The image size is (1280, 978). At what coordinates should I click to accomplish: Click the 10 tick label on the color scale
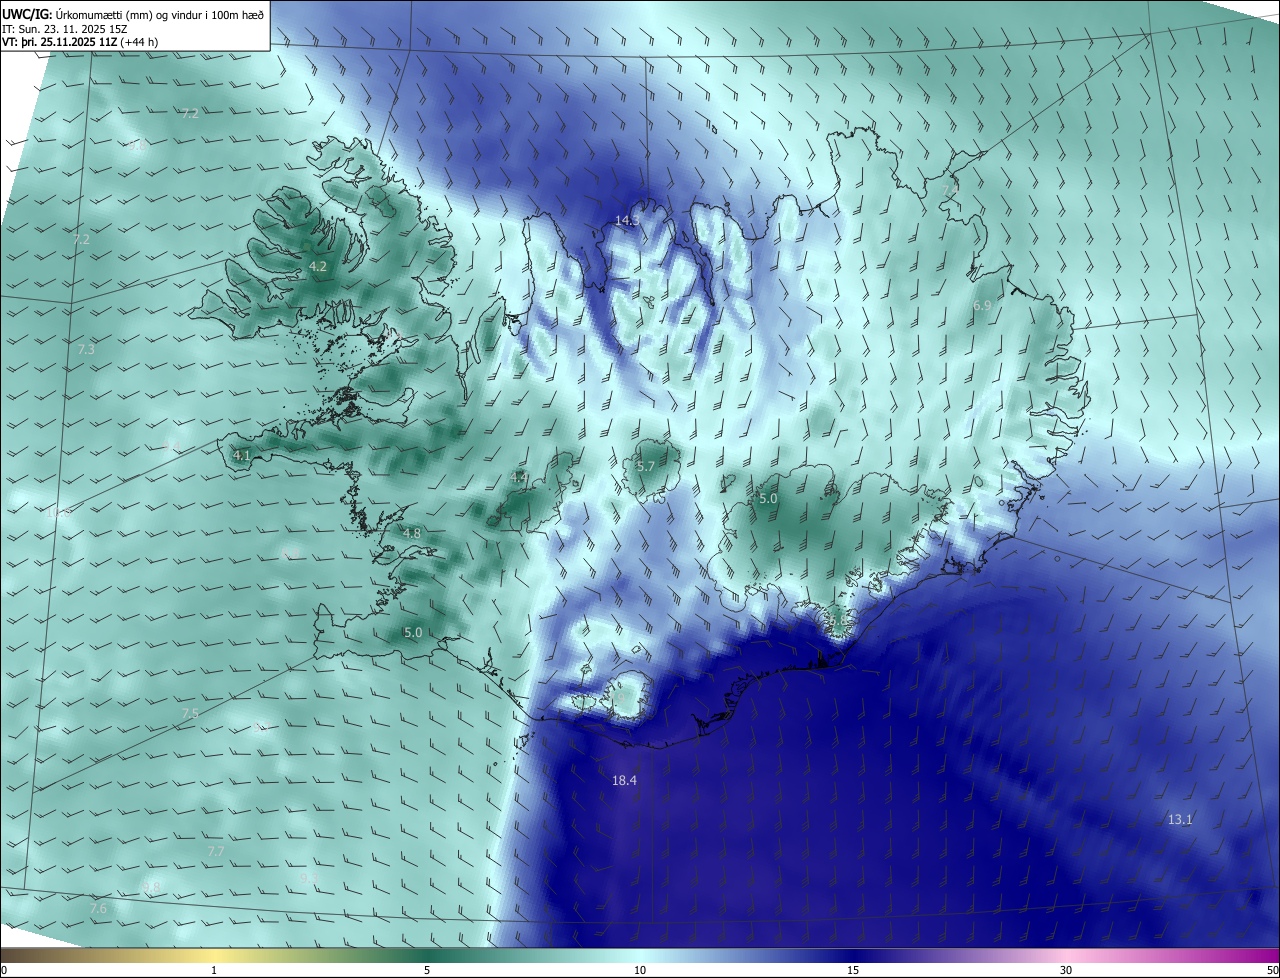pyautogui.click(x=640, y=971)
